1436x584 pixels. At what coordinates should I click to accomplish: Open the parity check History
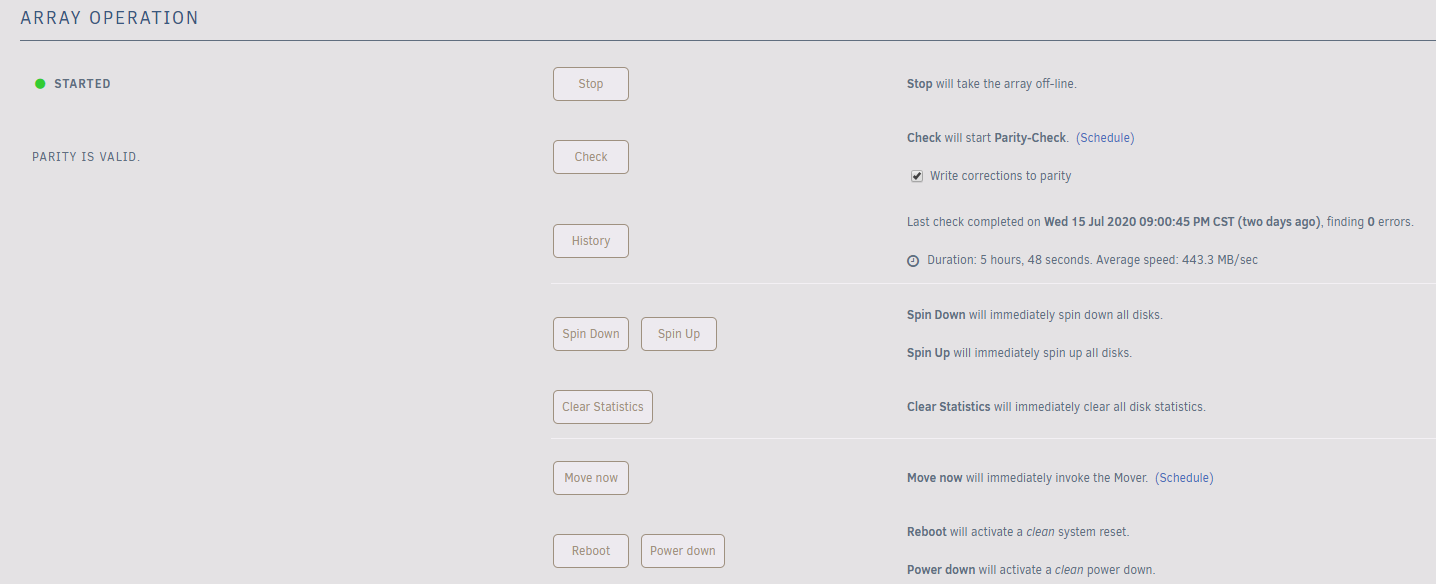pos(591,241)
